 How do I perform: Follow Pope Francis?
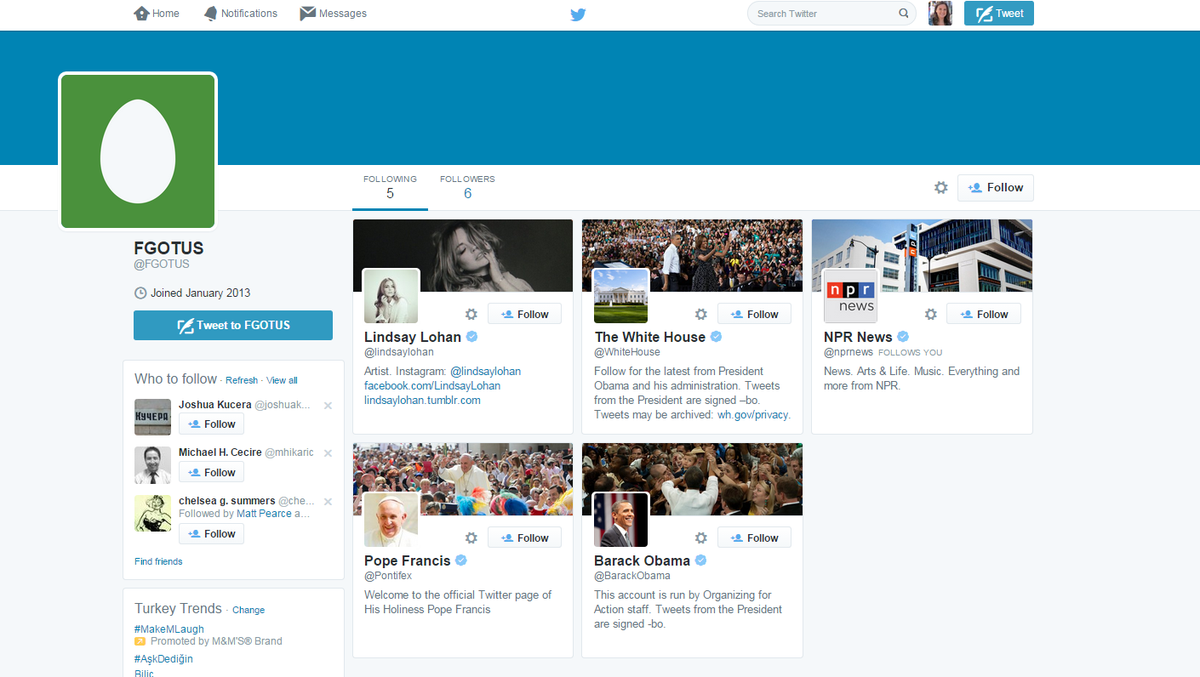point(525,538)
